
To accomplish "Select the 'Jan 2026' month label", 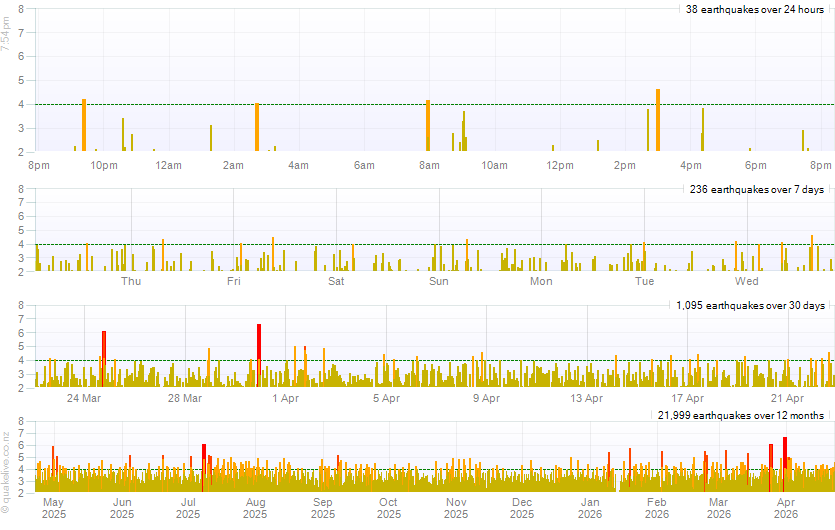I will [x=590, y=508].
